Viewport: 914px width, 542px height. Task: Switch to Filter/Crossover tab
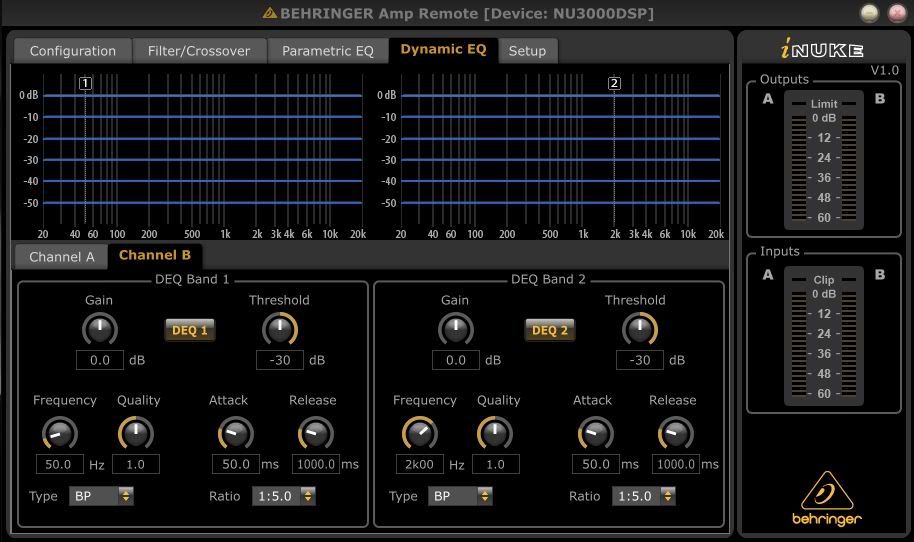[199, 51]
